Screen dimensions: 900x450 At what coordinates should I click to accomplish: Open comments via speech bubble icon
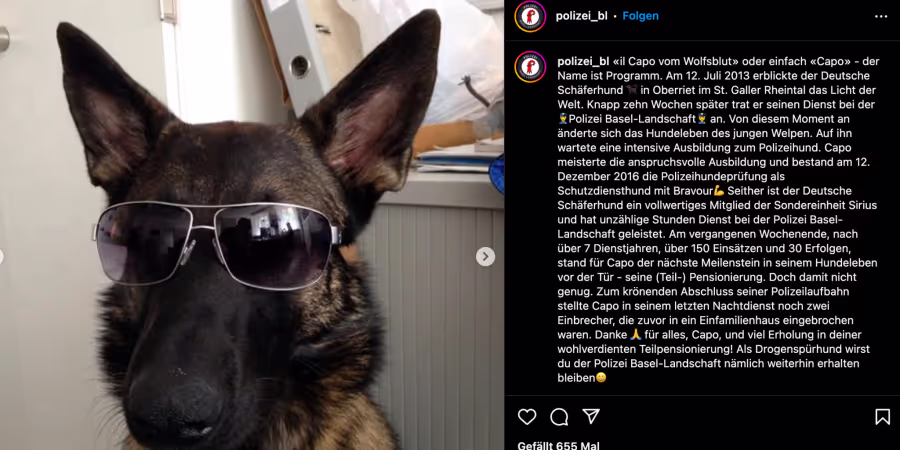(x=559, y=417)
